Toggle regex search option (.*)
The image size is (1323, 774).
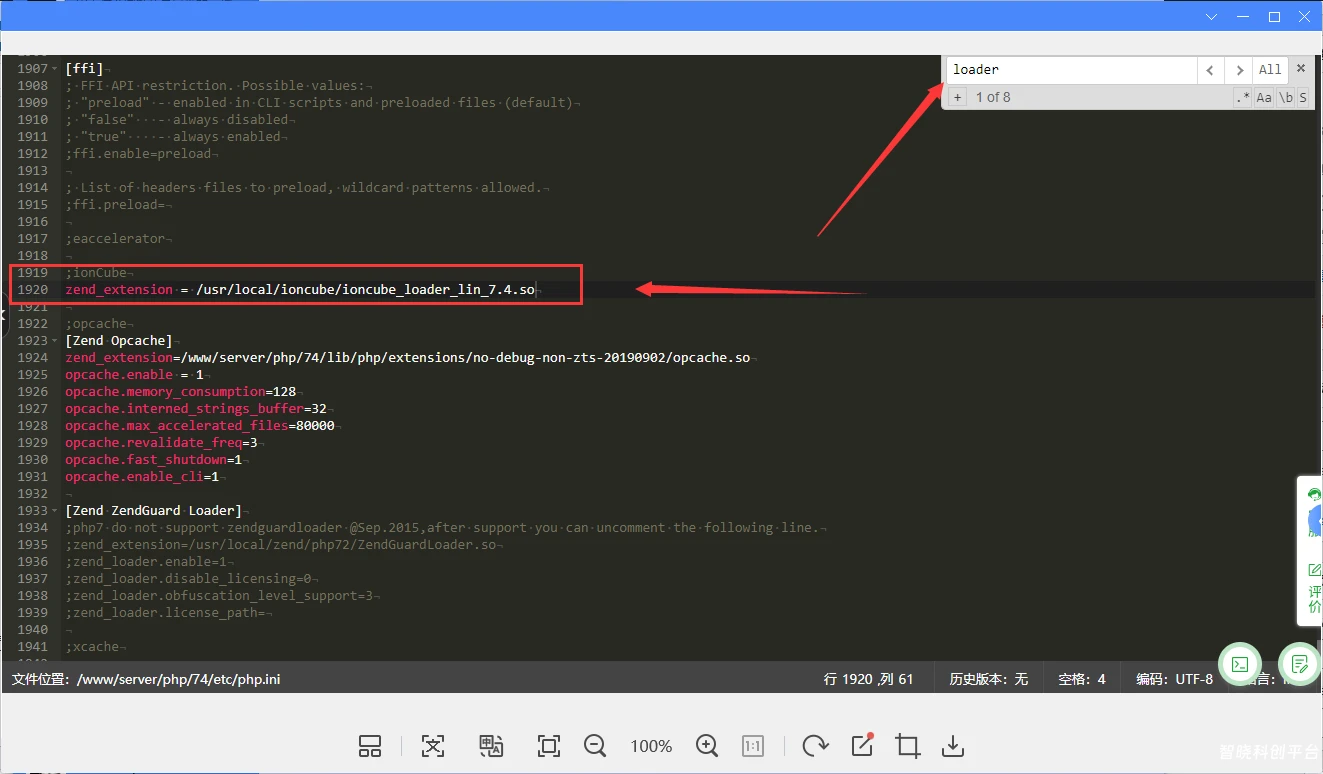1242,97
